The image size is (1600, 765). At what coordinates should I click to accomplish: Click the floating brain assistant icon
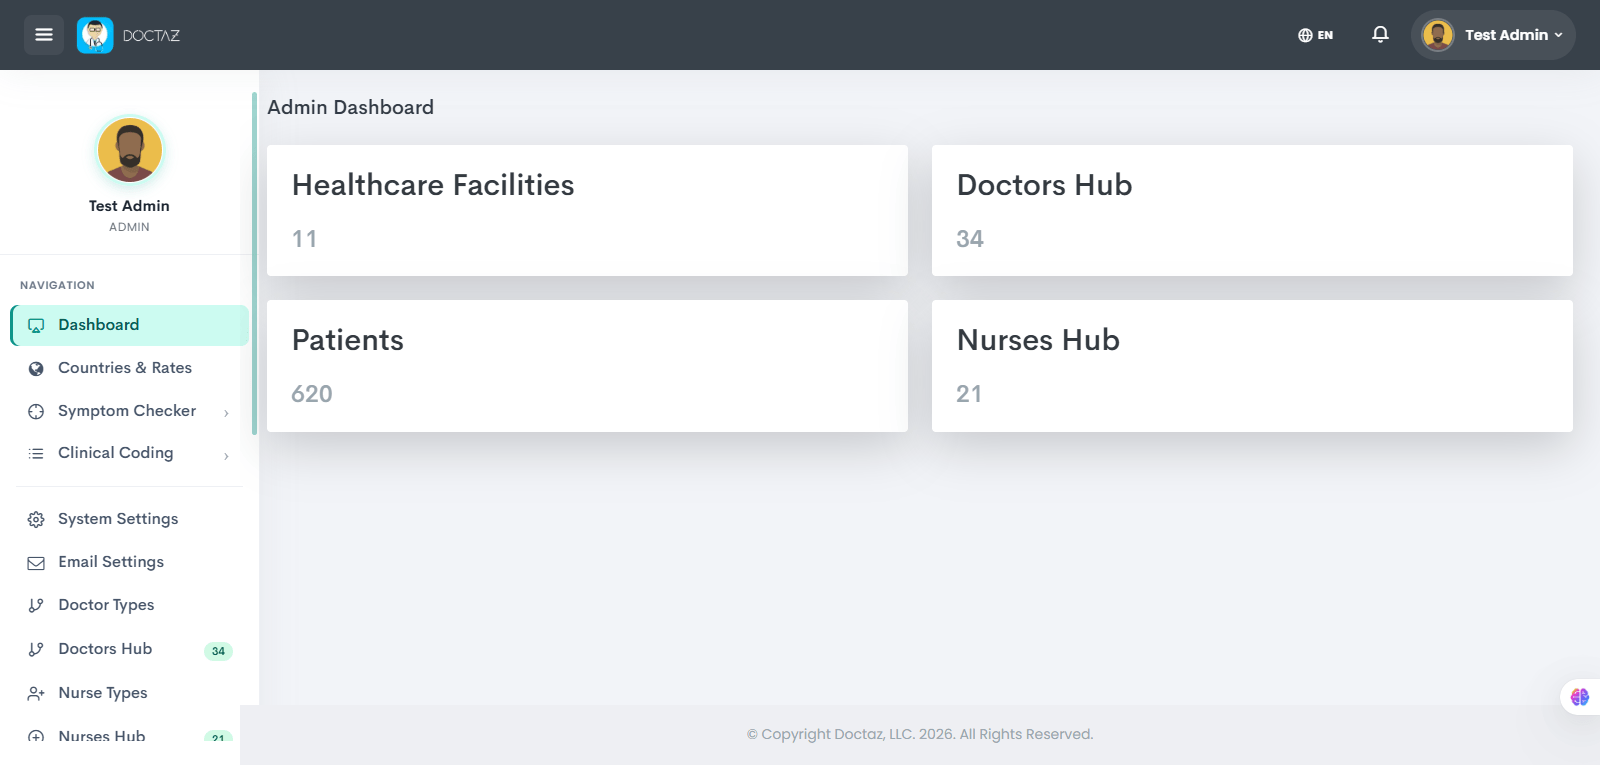[1580, 697]
